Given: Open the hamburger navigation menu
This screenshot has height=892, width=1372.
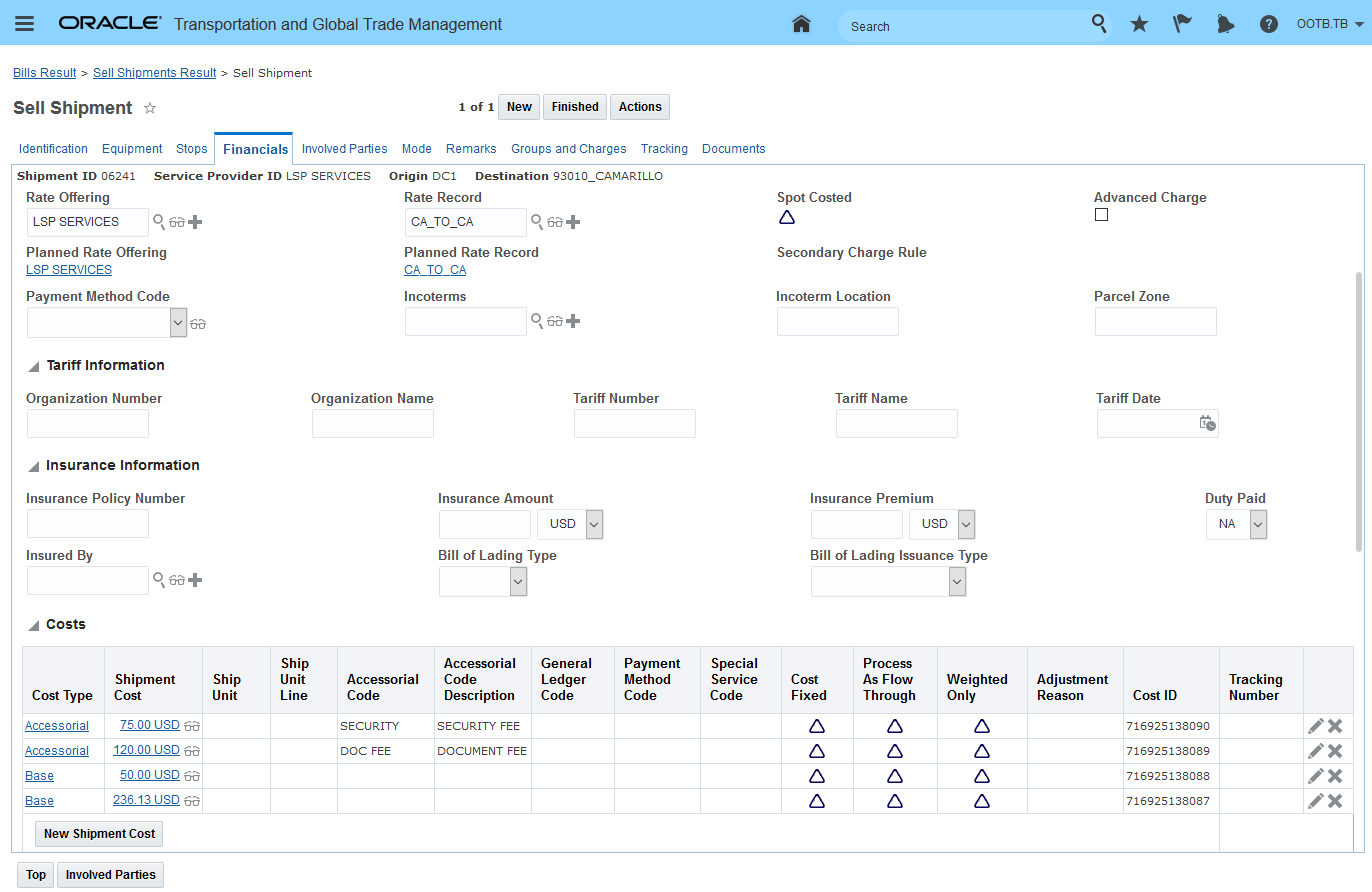Looking at the screenshot, I should [24, 24].
